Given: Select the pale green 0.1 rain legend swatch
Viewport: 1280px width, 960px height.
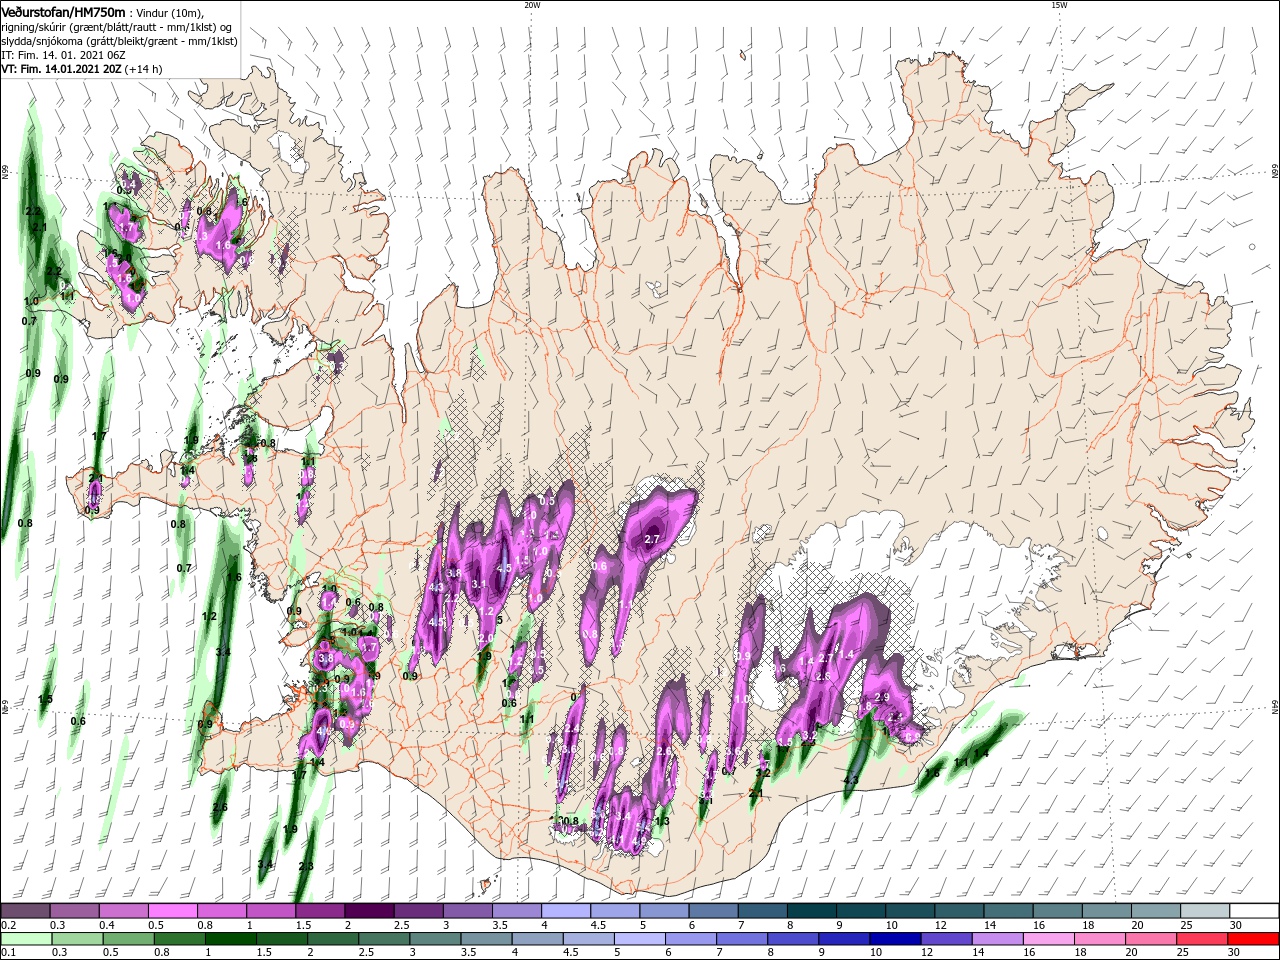Looking at the screenshot, I should [x=25, y=939].
